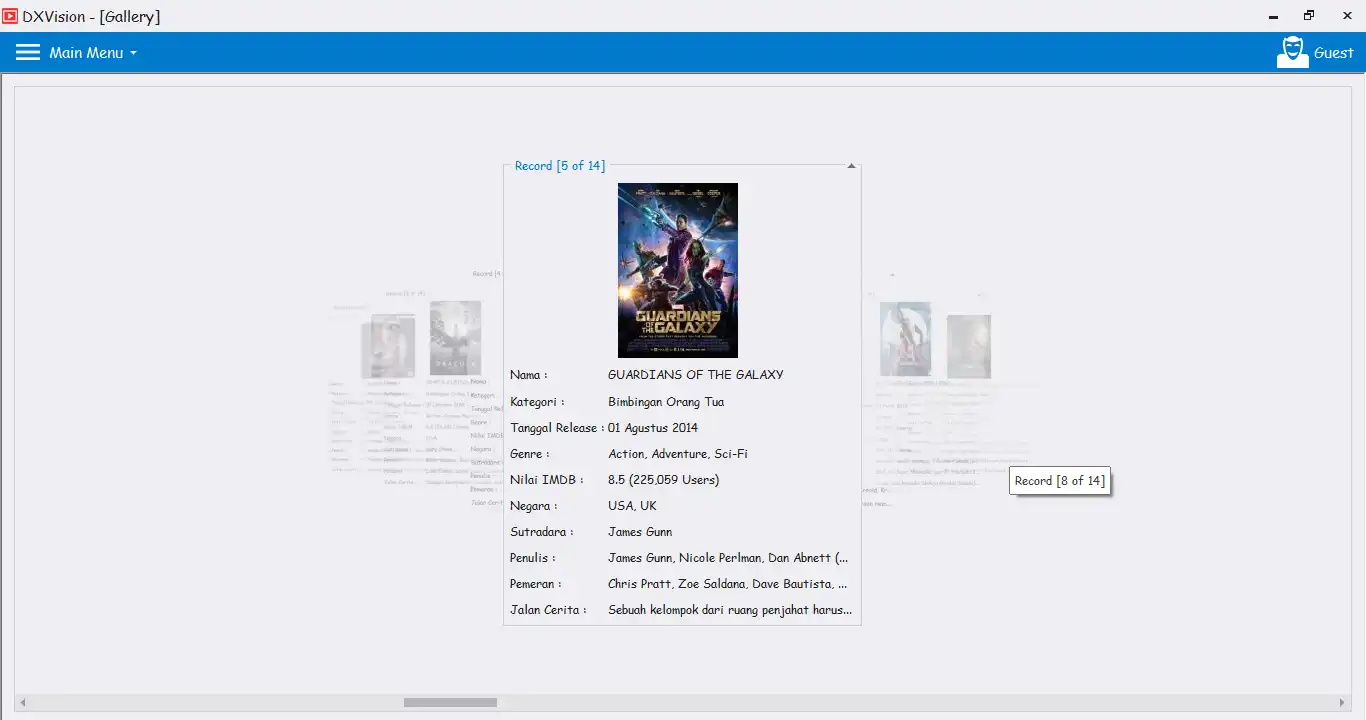Click the cast value starting 'Chris Pratt'
1366x720 pixels.
tap(728, 584)
